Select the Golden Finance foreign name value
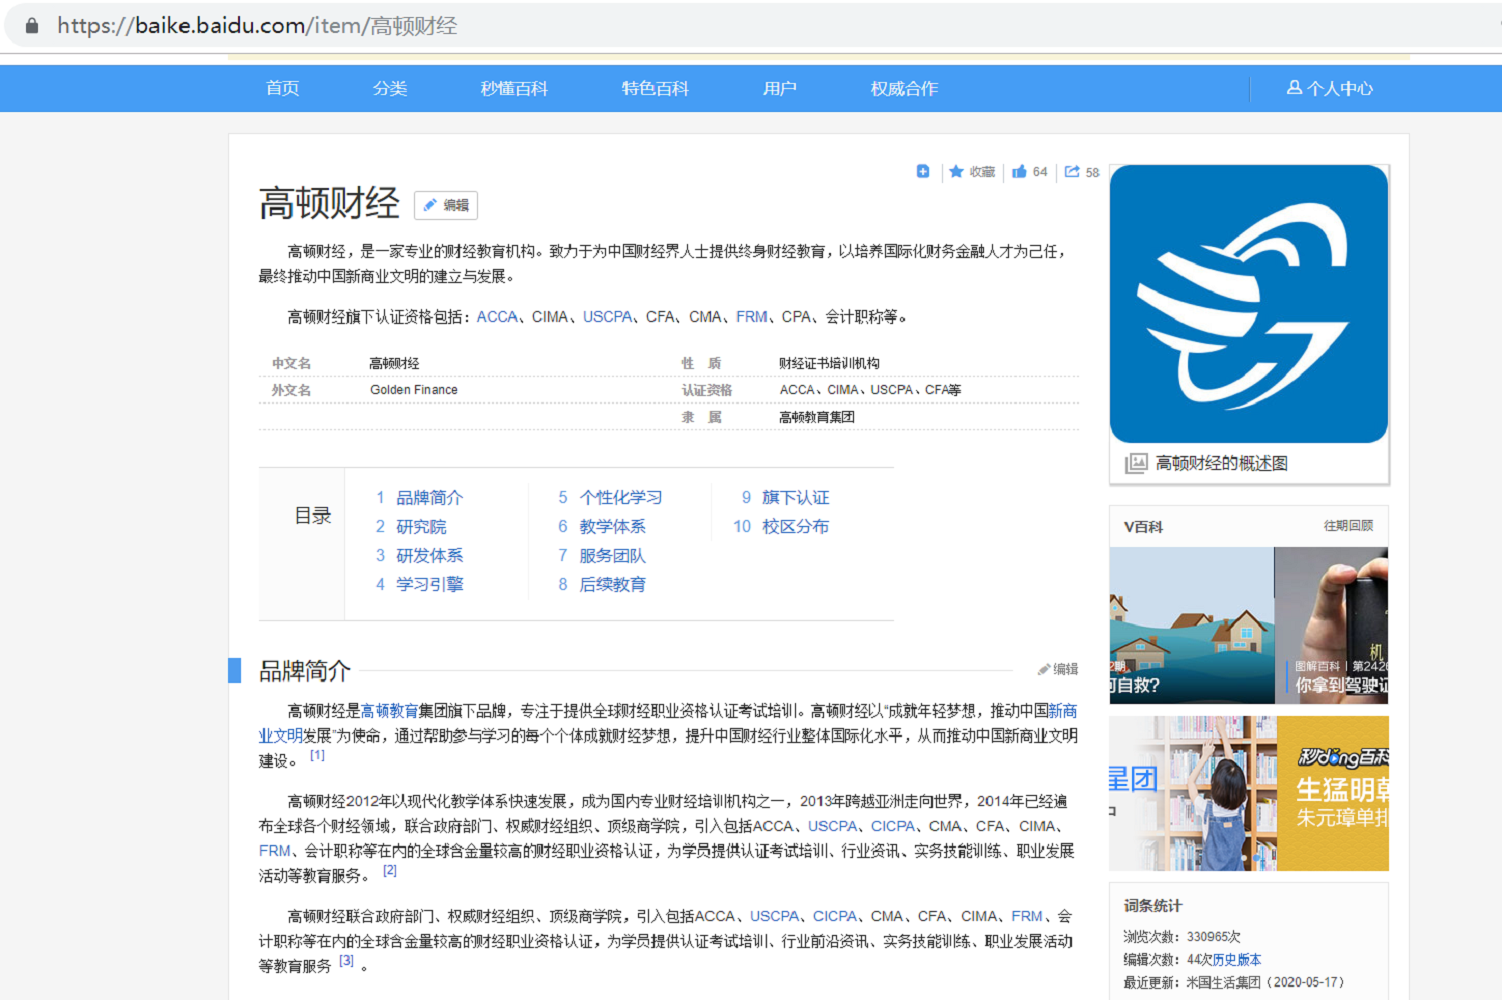The image size is (1502, 1000). [x=414, y=390]
